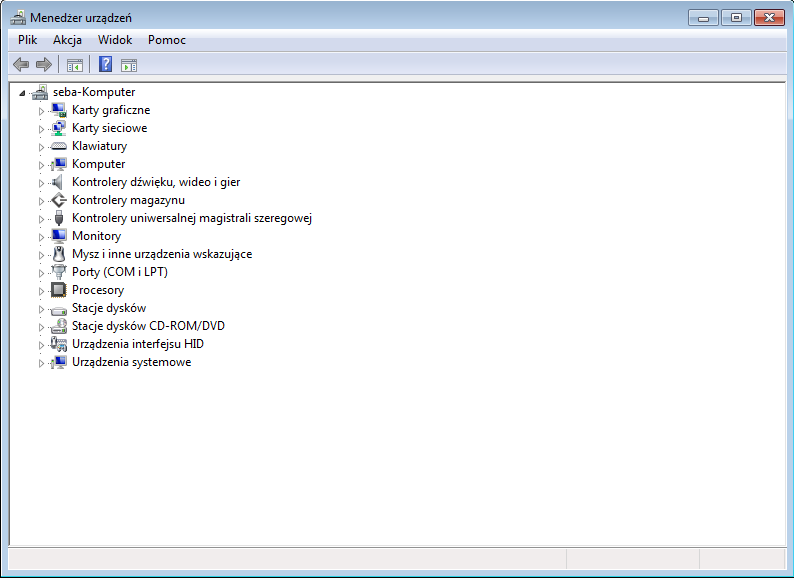Select the Stacje dysków CD-ROM/DVD label
Viewport: 794px width, 580px height.
148,326
